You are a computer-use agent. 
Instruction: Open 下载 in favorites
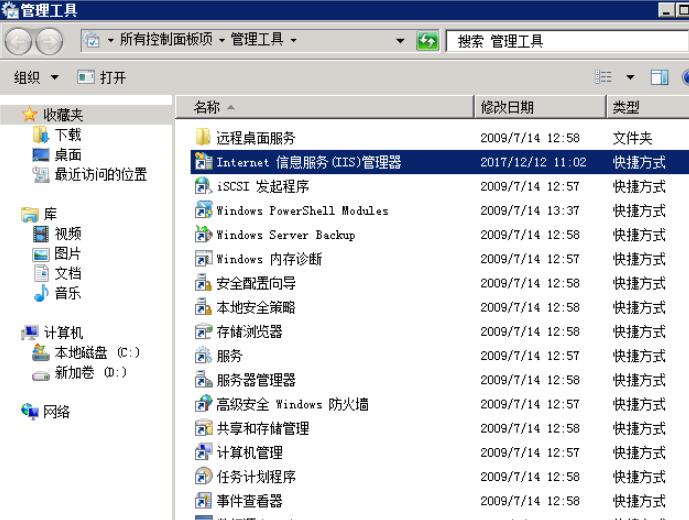[68, 135]
